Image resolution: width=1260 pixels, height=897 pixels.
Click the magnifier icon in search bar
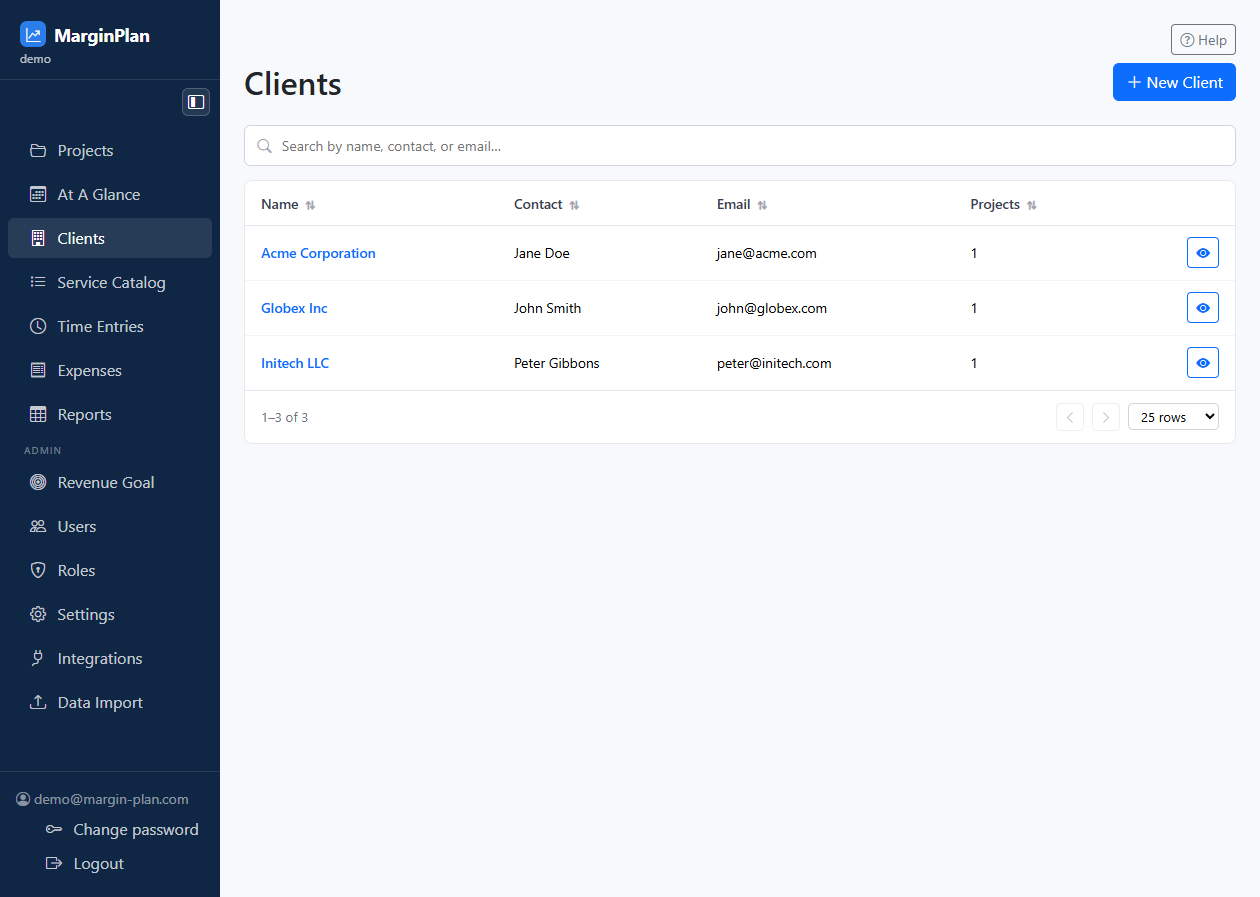[x=265, y=146]
